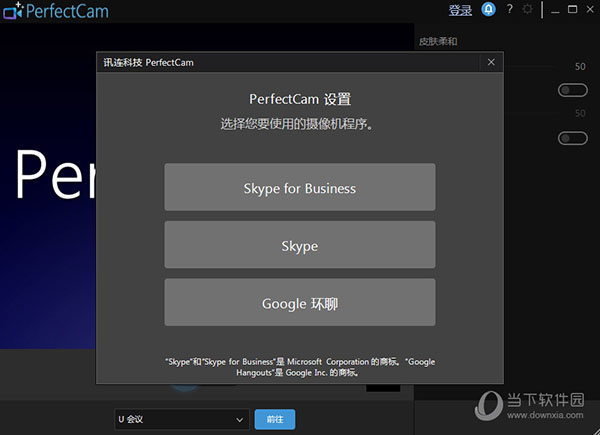Minimize the PerfectCam main window

tap(555, 10)
